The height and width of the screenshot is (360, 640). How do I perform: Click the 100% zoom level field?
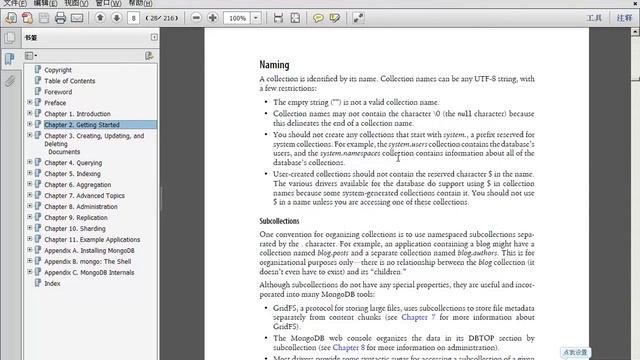(x=237, y=18)
